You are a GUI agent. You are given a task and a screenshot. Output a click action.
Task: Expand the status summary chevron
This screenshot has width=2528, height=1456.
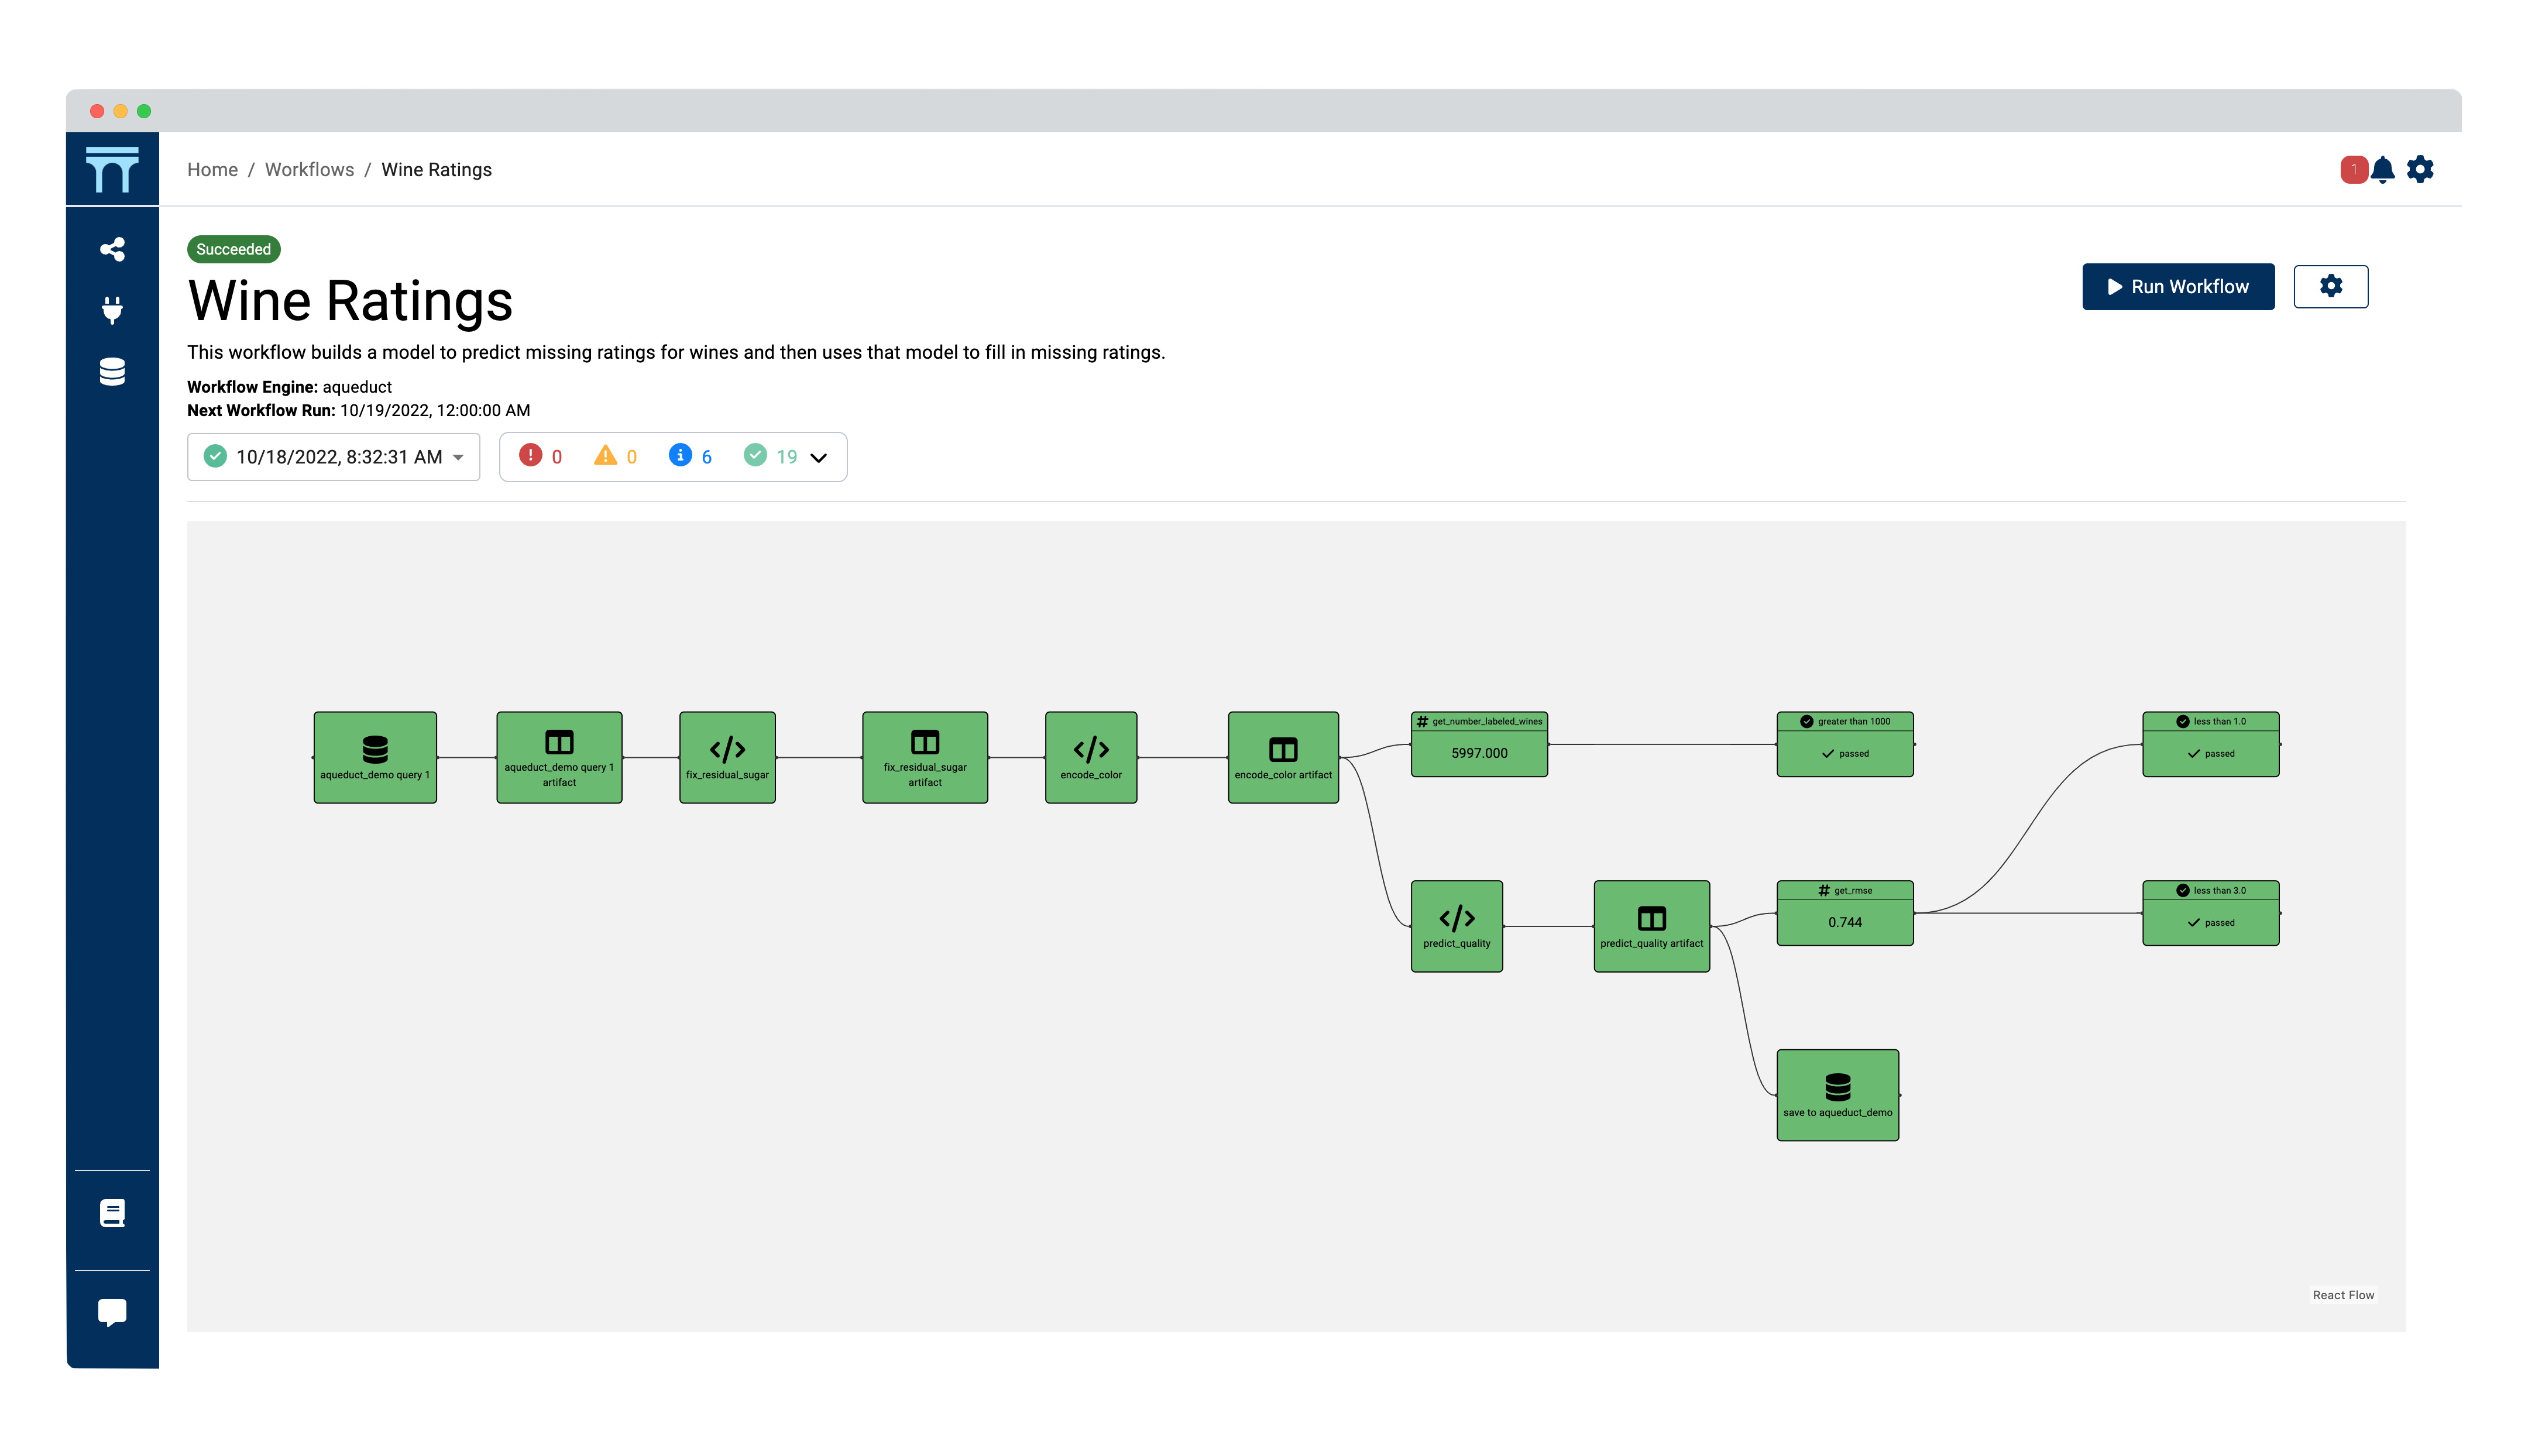818,458
